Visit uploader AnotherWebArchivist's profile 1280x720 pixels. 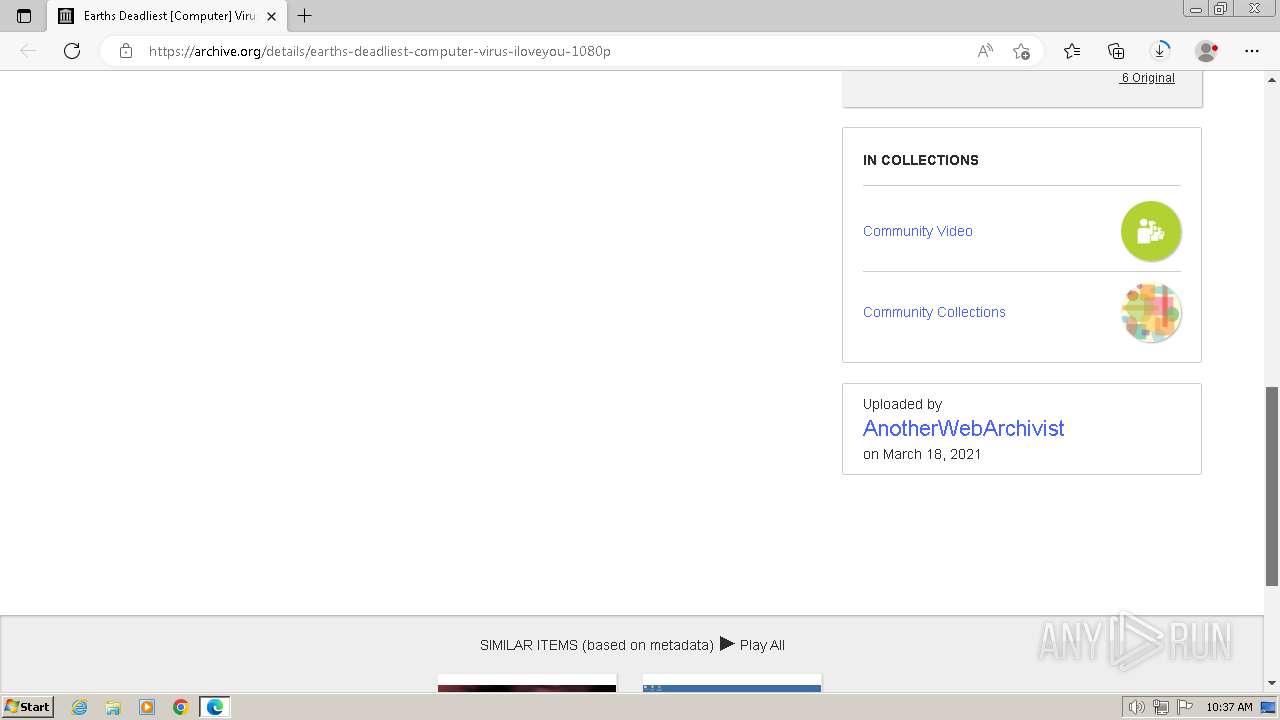tap(963, 428)
